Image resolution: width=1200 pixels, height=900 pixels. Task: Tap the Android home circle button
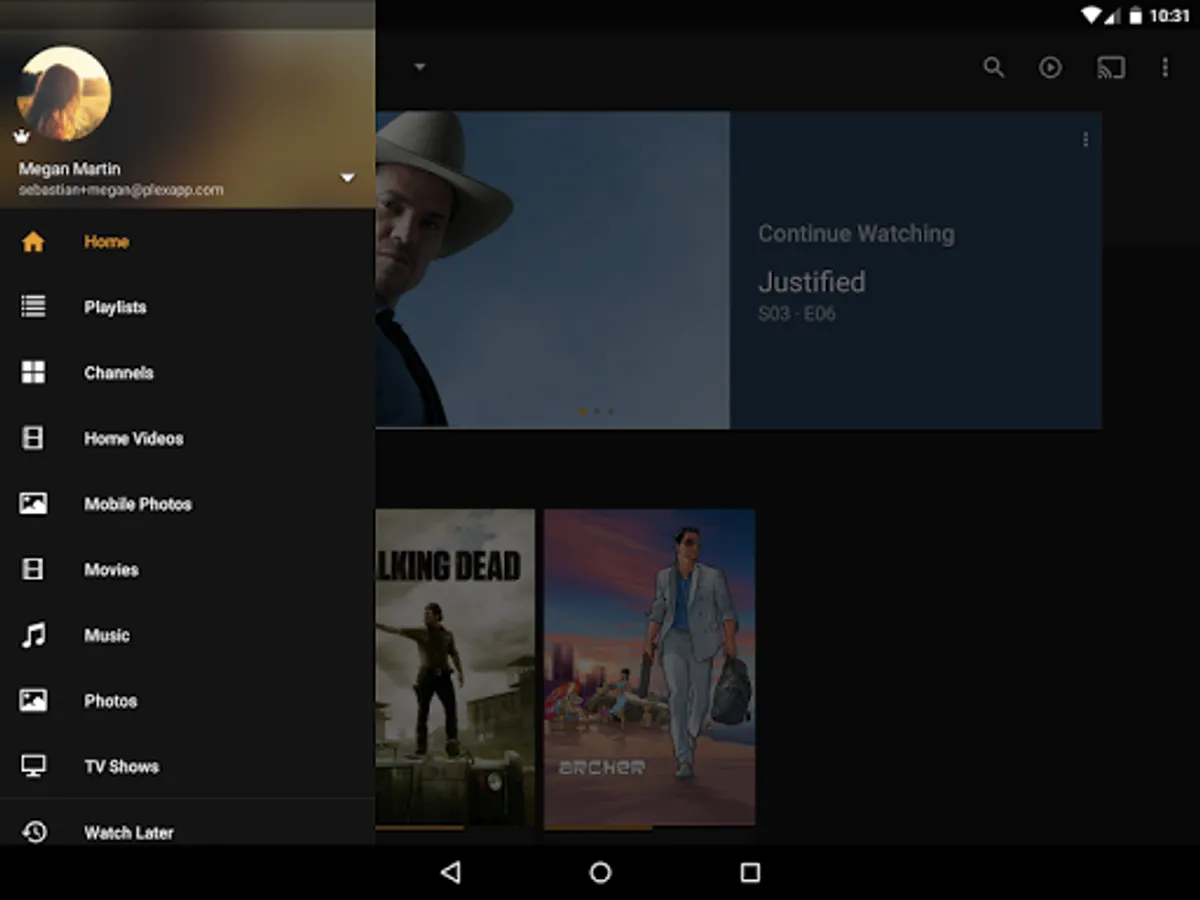click(x=600, y=873)
